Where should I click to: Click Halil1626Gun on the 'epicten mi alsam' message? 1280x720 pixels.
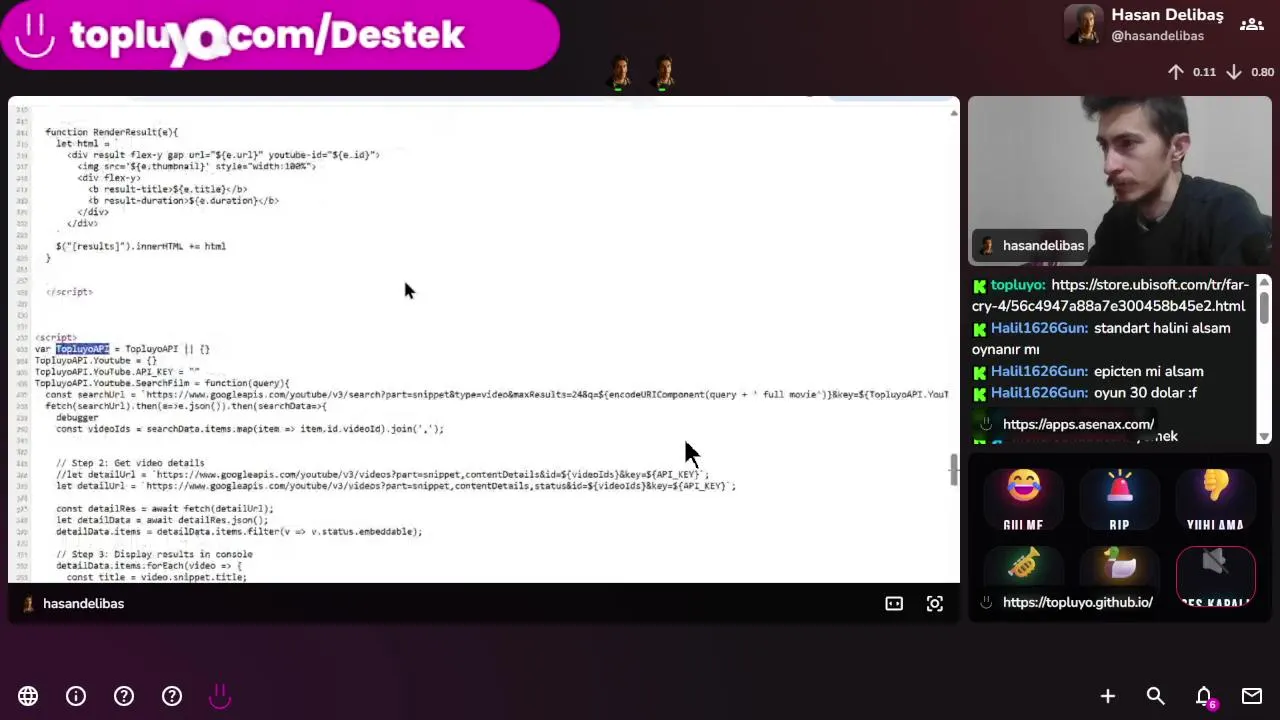point(1039,371)
